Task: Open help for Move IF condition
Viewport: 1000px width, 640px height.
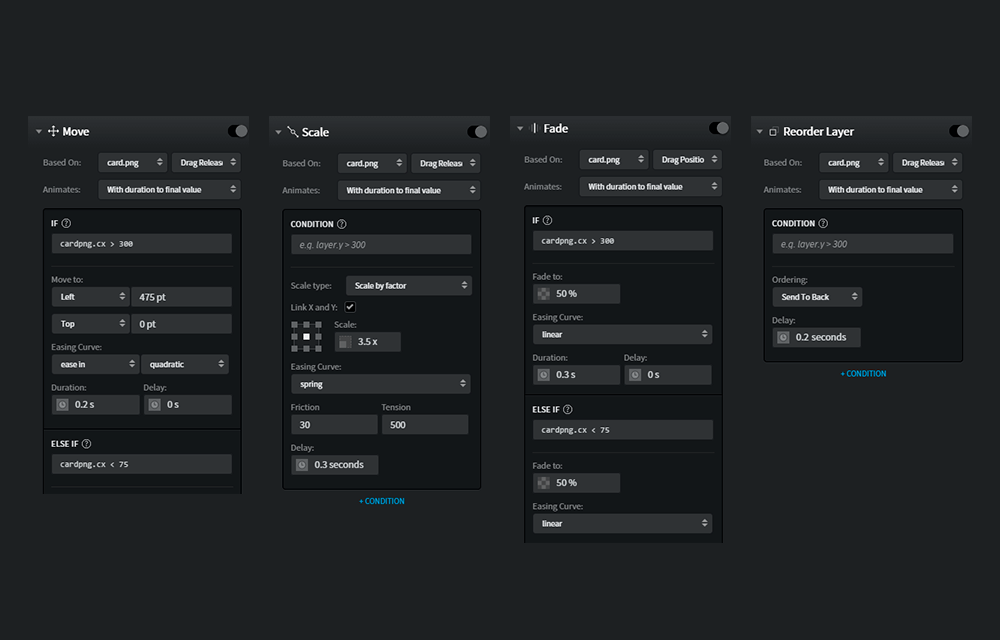Action: [x=66, y=223]
